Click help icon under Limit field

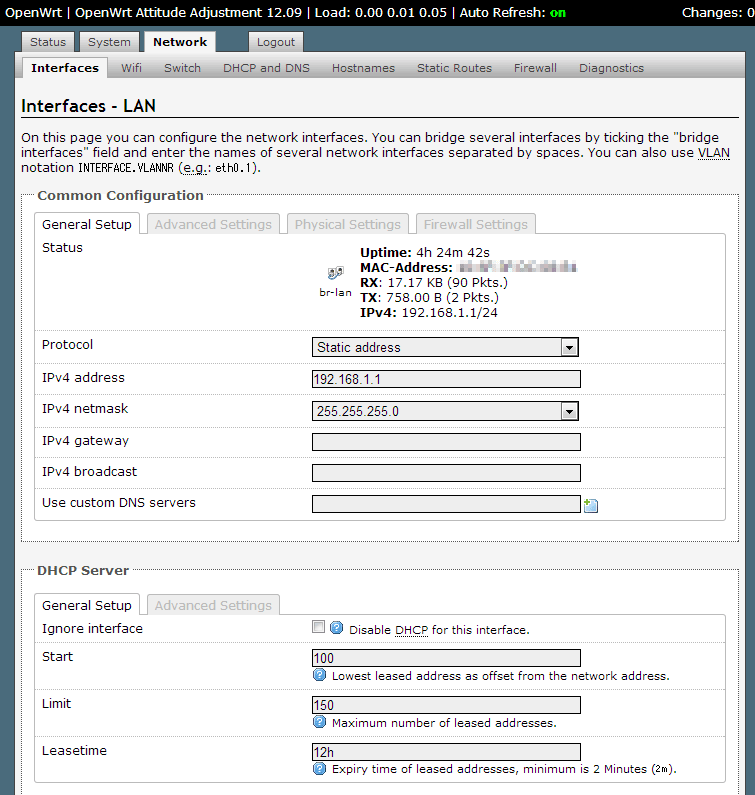(319, 721)
